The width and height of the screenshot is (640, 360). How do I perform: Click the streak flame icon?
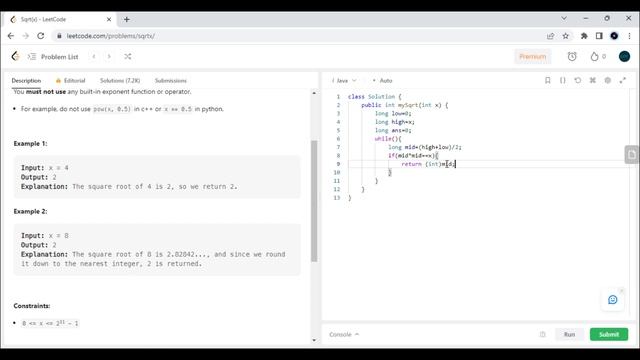594,57
